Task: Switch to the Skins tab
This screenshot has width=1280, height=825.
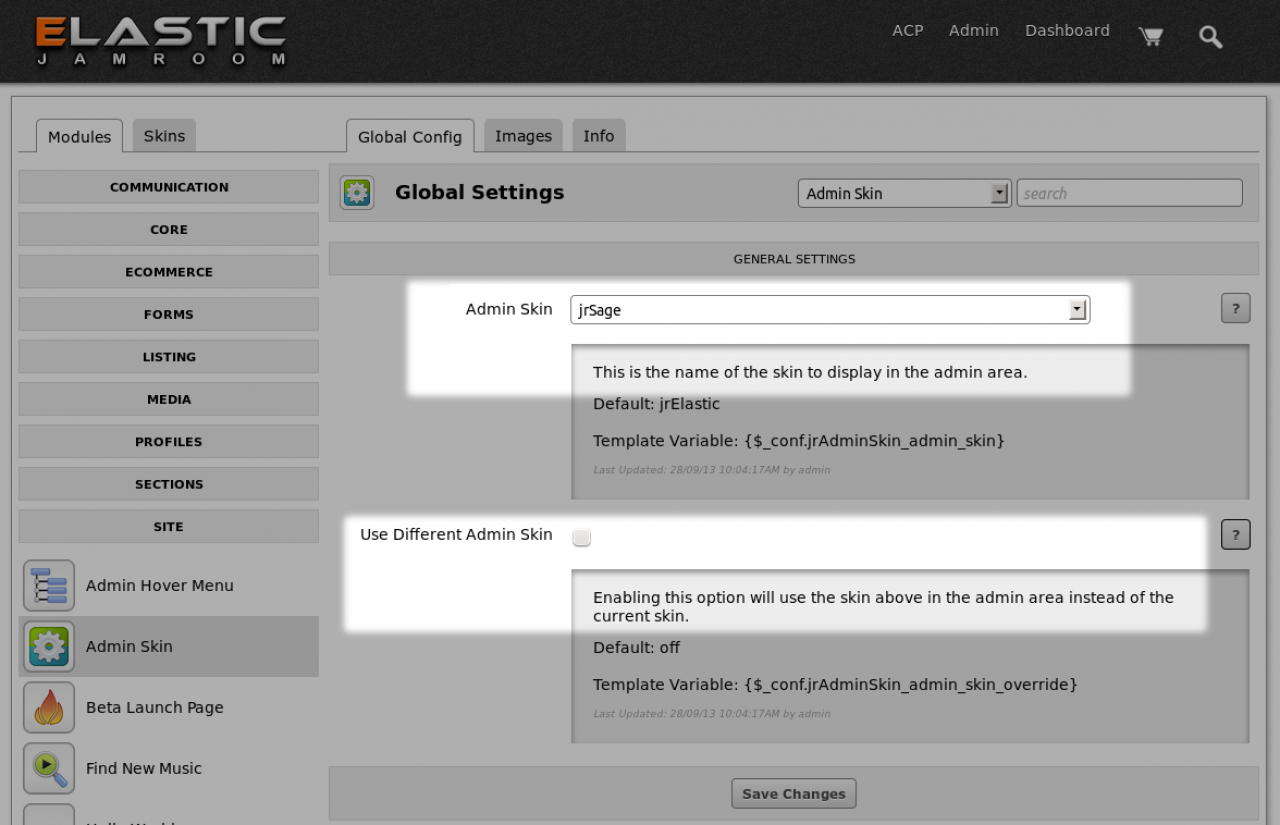Action: (164, 136)
